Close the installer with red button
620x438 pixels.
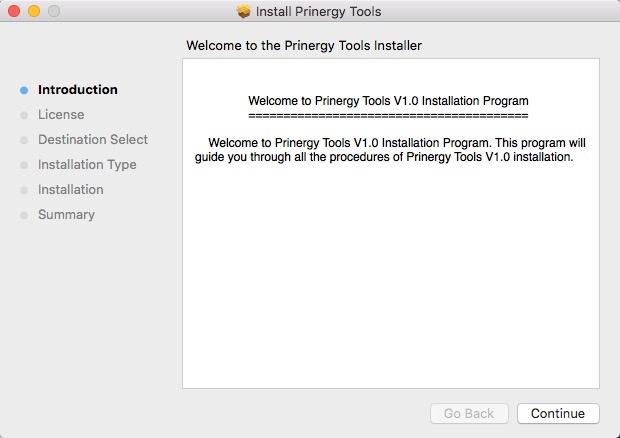[13, 12]
